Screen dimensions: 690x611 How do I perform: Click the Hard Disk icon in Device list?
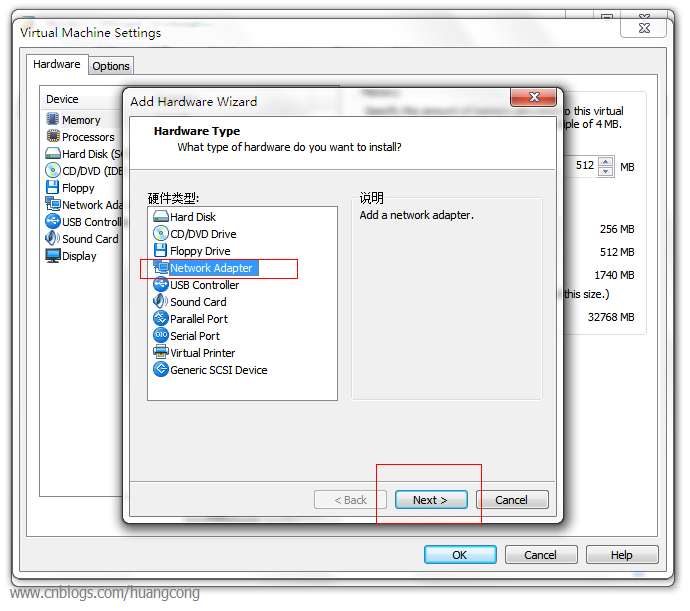tap(53, 153)
